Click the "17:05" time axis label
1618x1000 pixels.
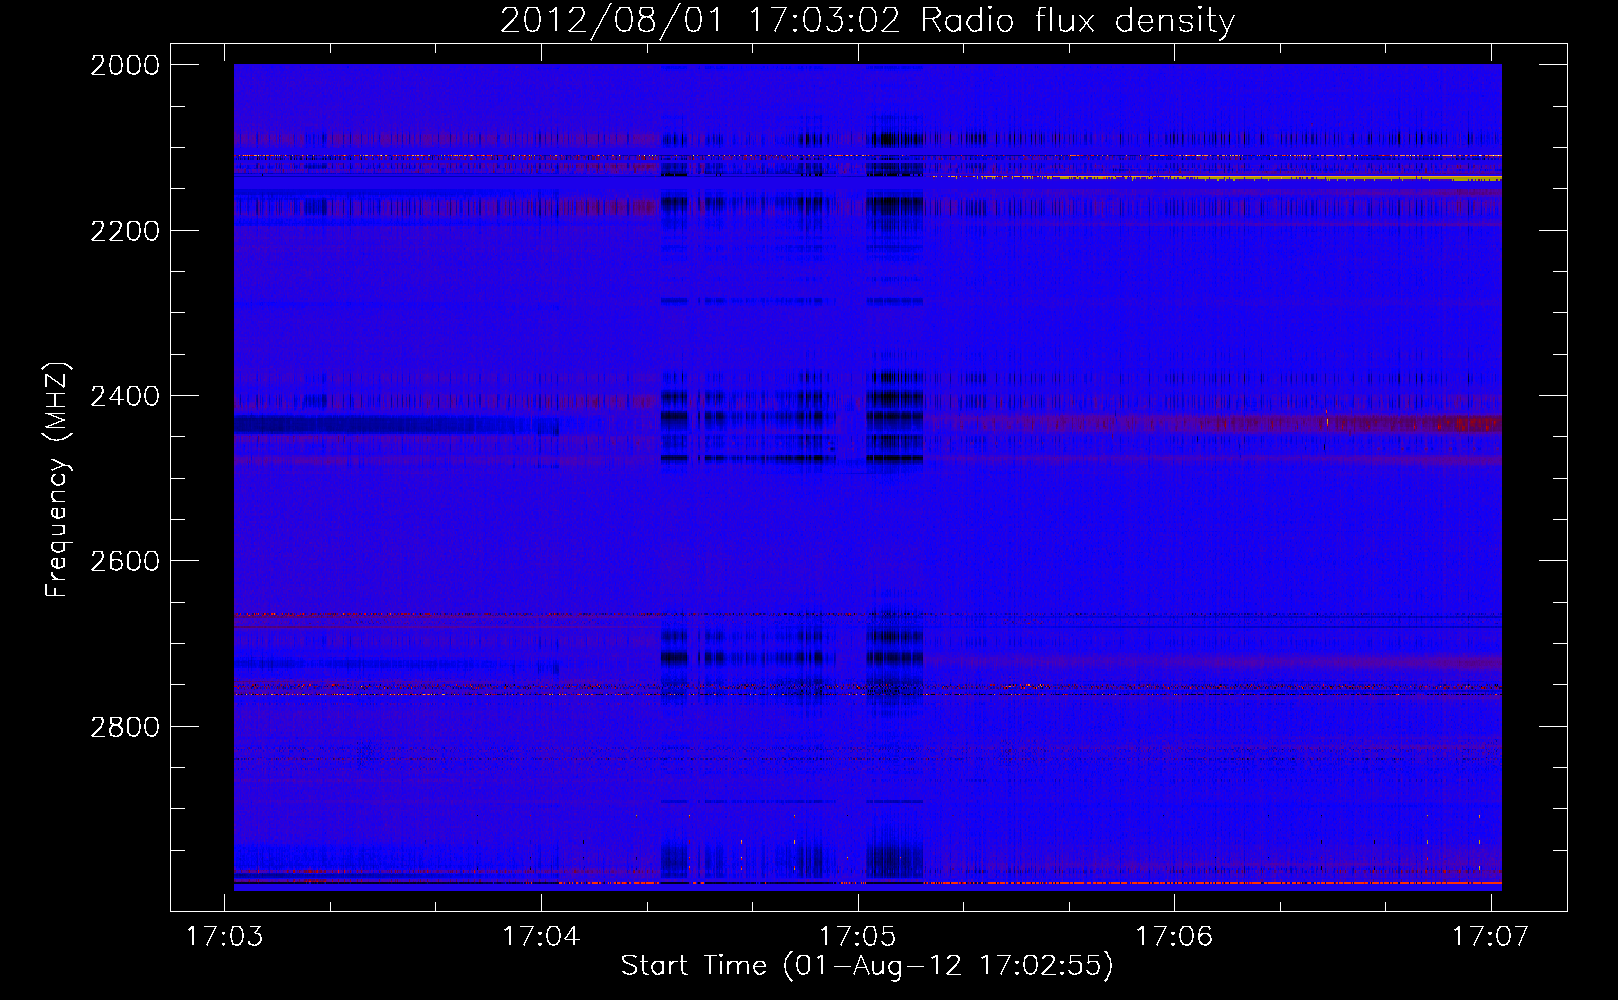coord(858,936)
